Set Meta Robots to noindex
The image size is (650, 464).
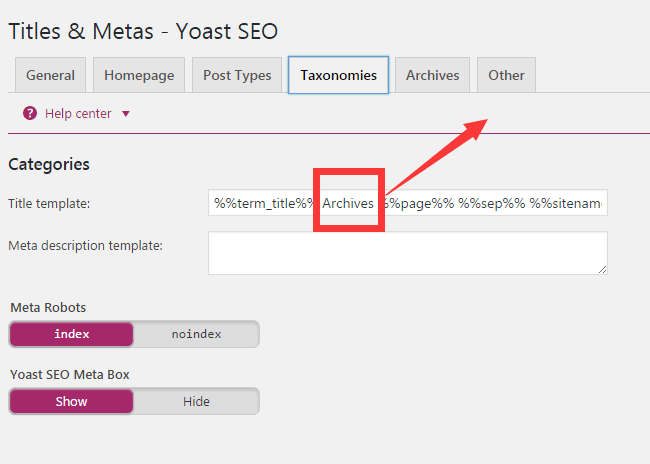pos(196,334)
